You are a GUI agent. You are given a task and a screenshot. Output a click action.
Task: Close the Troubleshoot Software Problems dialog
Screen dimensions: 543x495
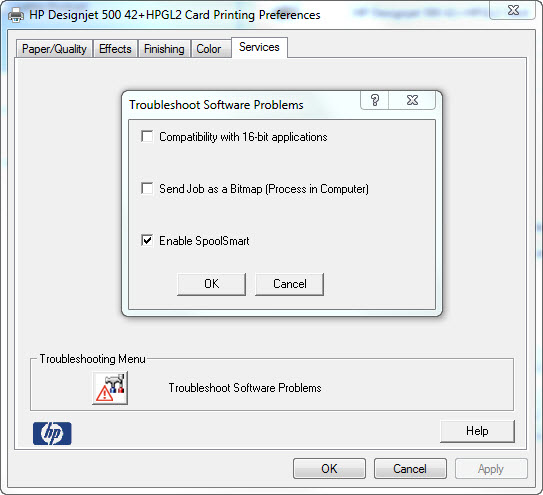(412, 100)
